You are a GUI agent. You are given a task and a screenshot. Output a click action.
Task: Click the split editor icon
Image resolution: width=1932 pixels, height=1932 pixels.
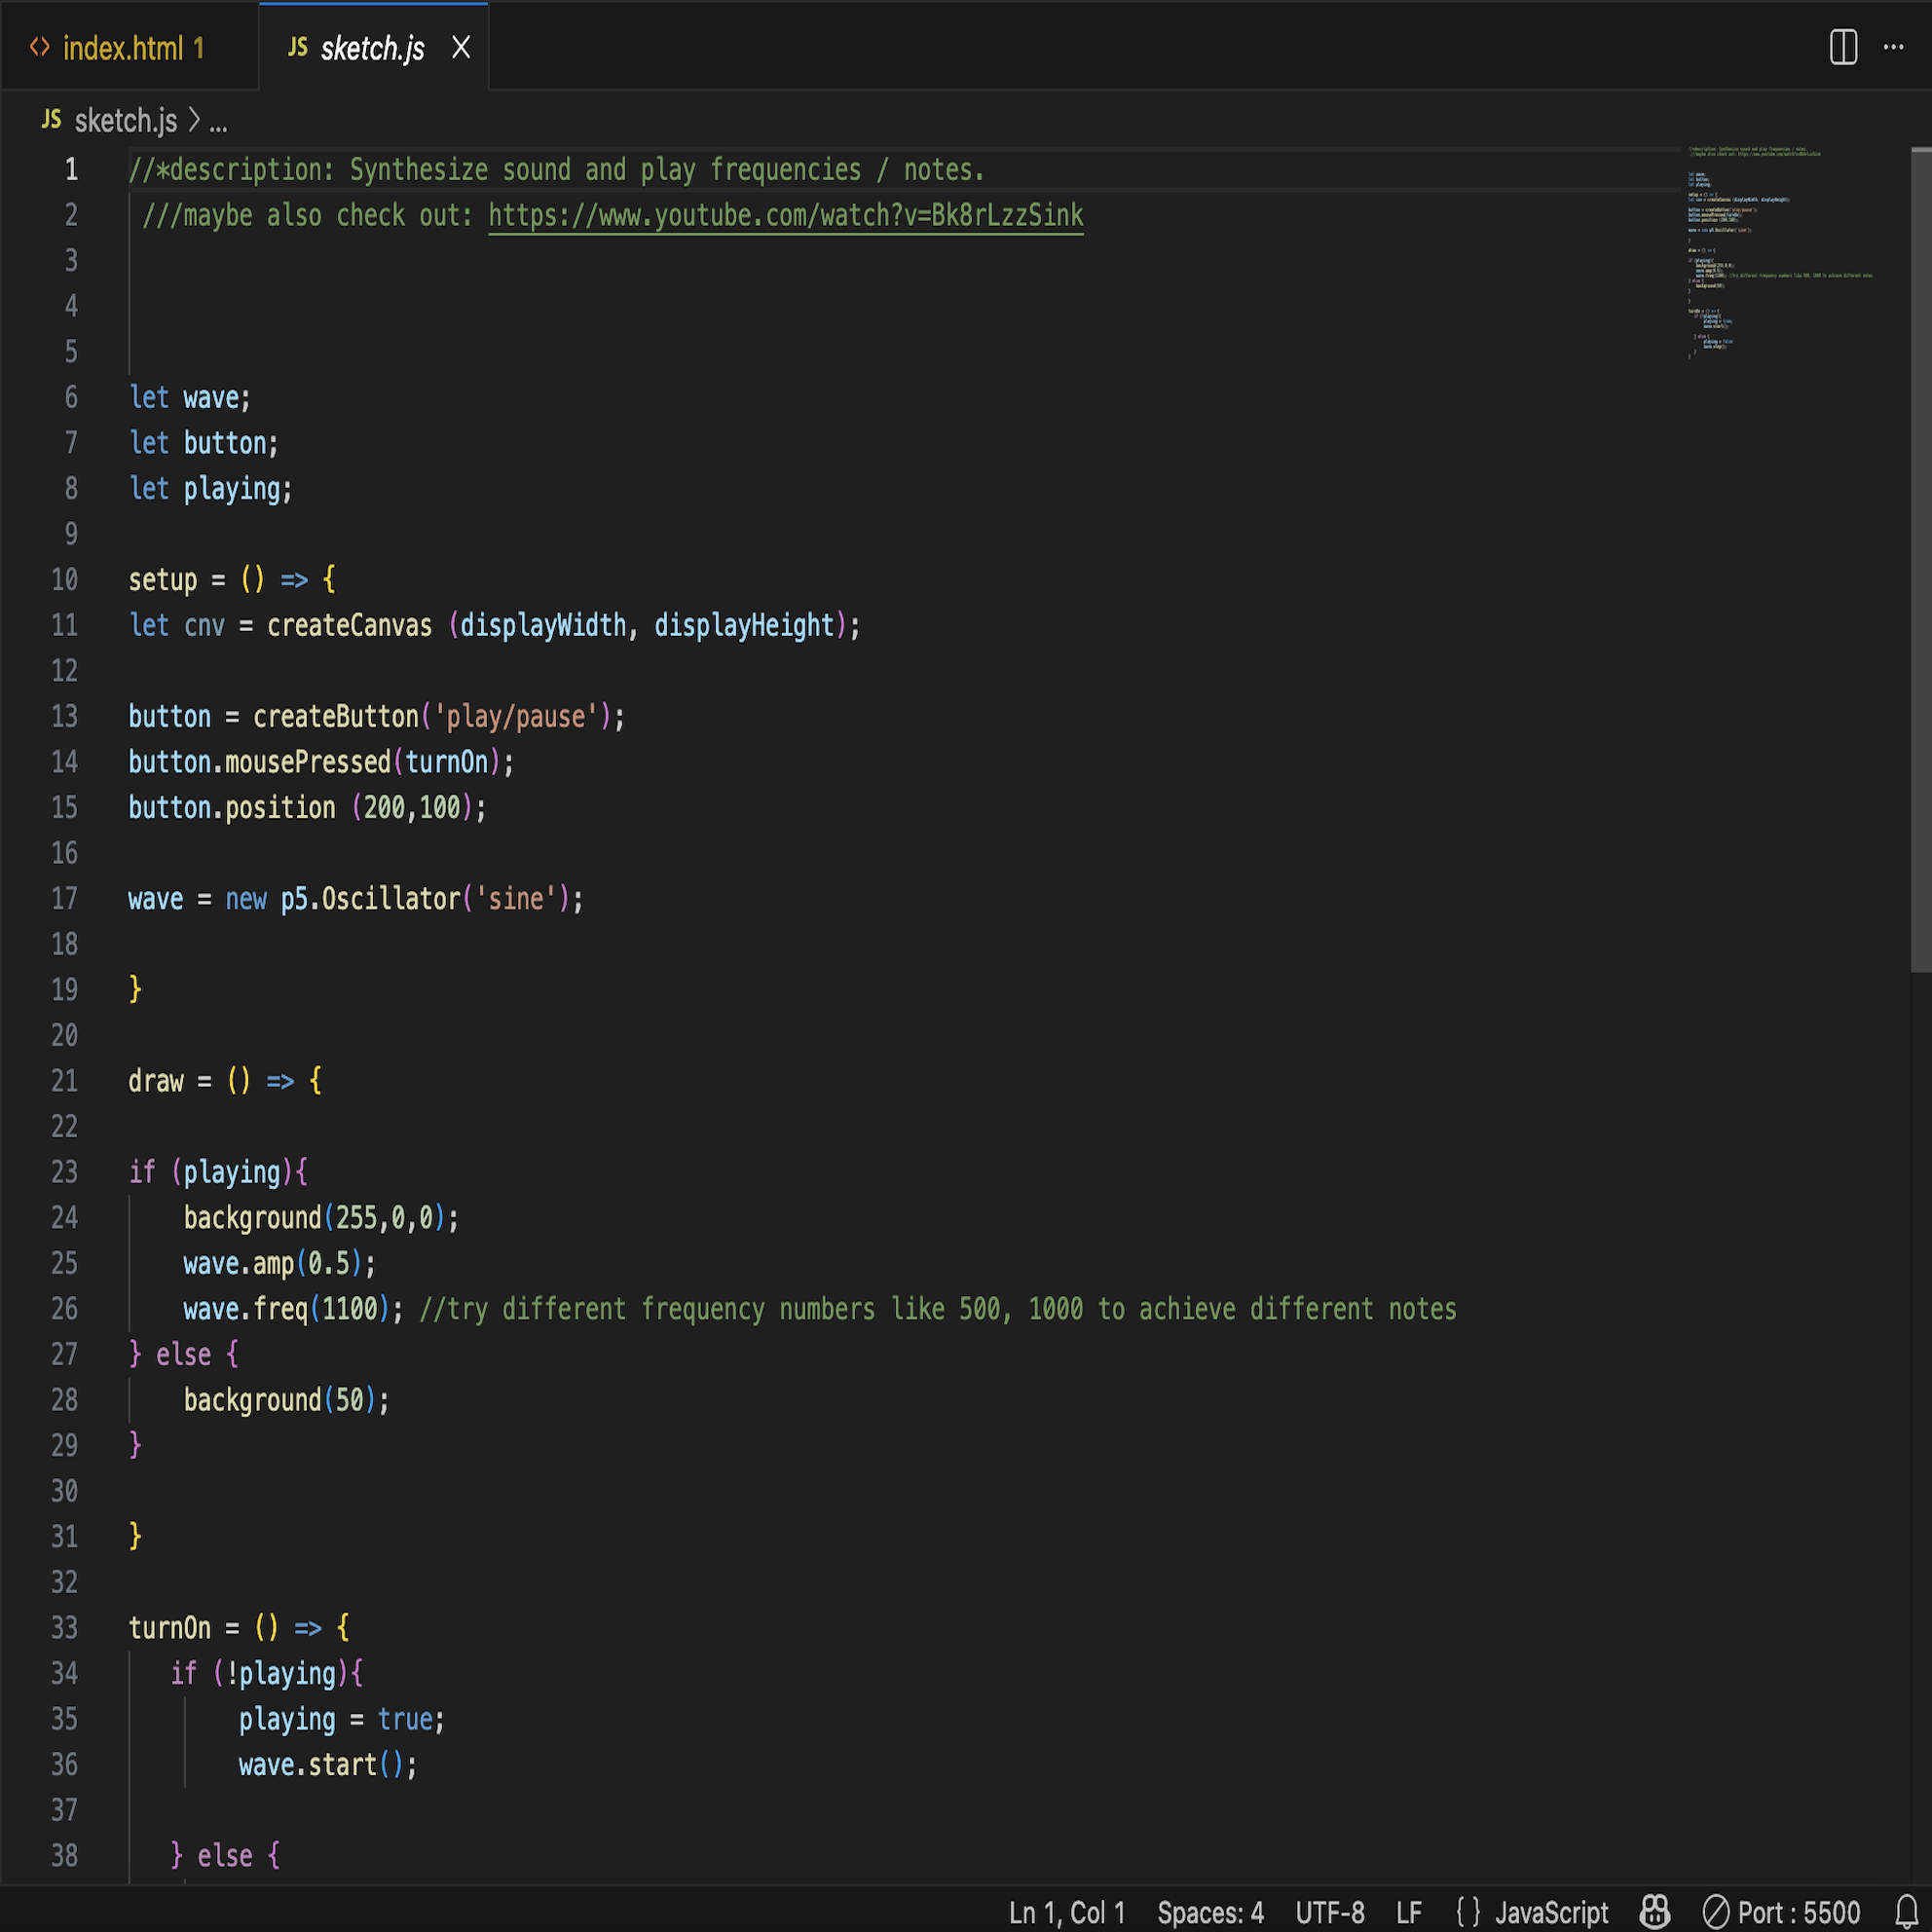pyautogui.click(x=1843, y=47)
